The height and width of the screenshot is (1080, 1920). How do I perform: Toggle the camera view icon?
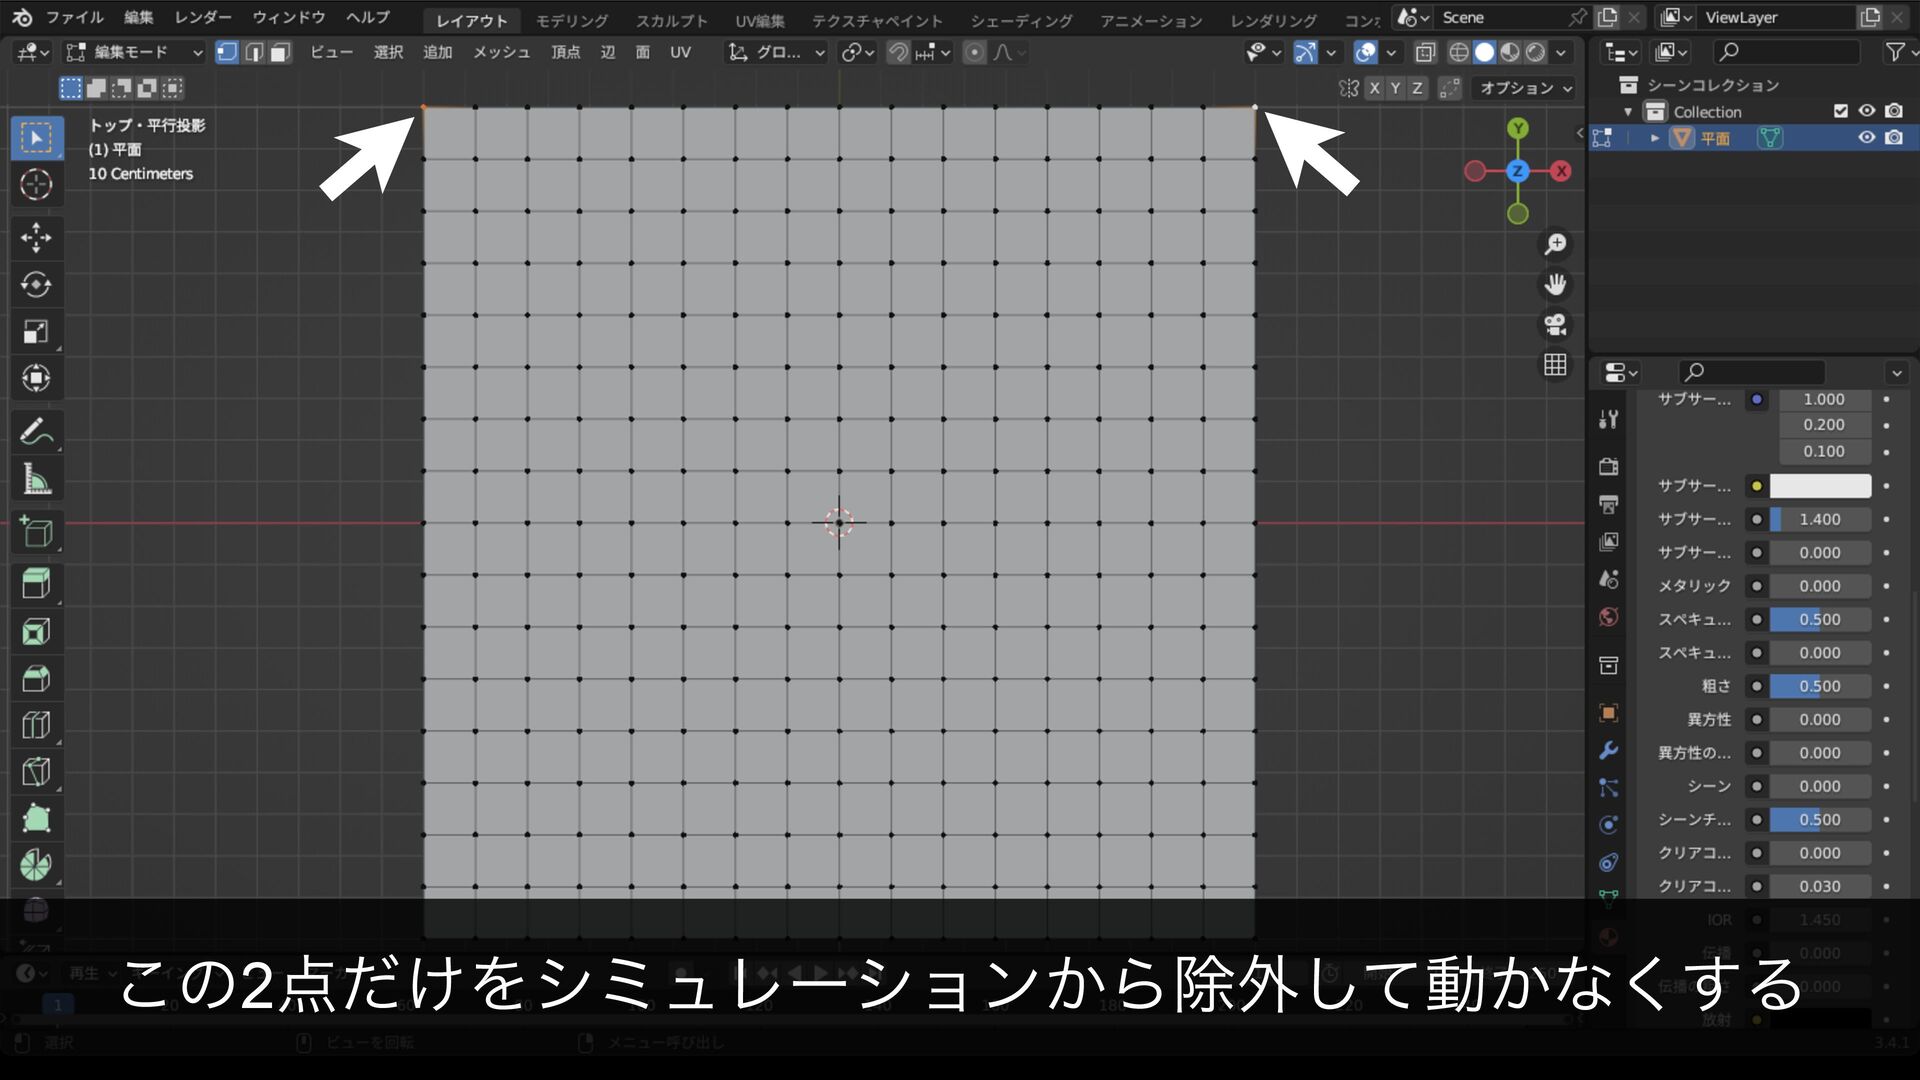pyautogui.click(x=1555, y=325)
